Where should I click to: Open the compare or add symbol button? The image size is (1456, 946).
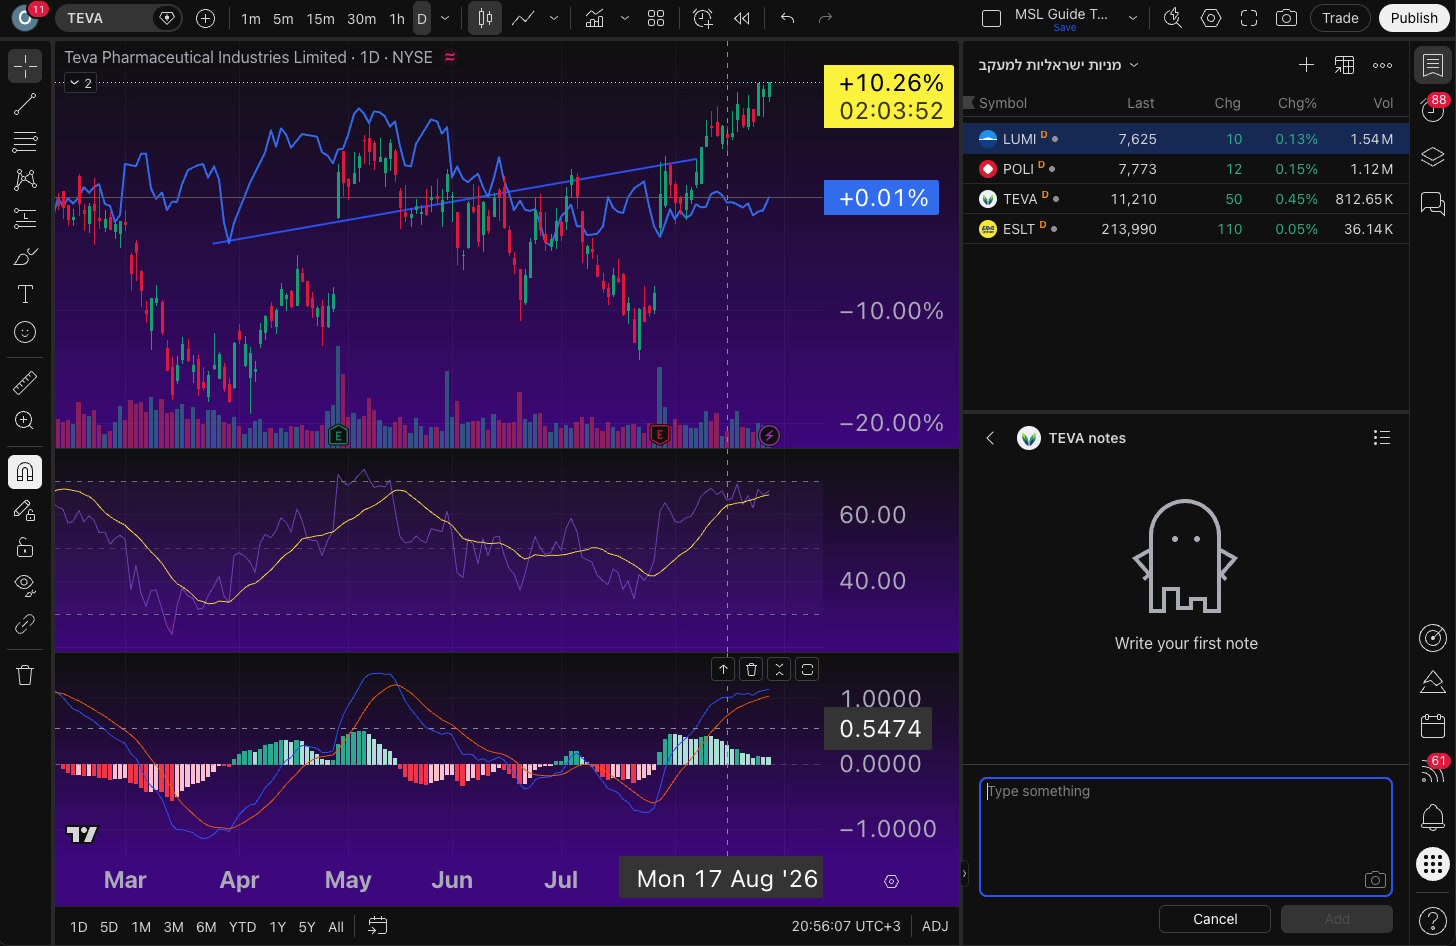[205, 18]
